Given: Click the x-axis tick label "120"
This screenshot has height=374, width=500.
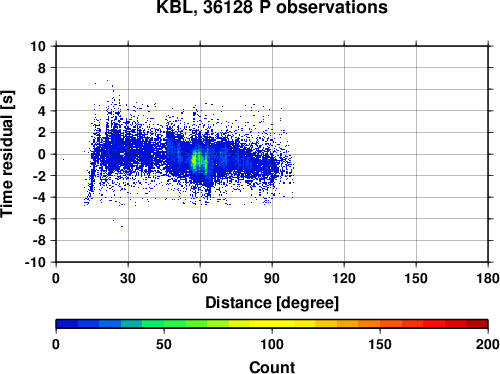Looking at the screenshot, I should pyautogui.click(x=344, y=278).
